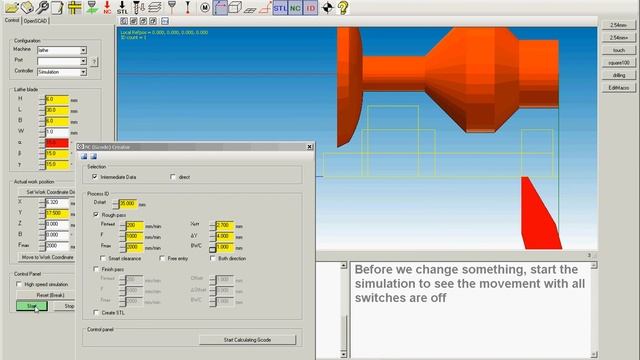This screenshot has height=360, width=640.
Task: Open the Machine dropdown showing lathe
Action: 83,50
